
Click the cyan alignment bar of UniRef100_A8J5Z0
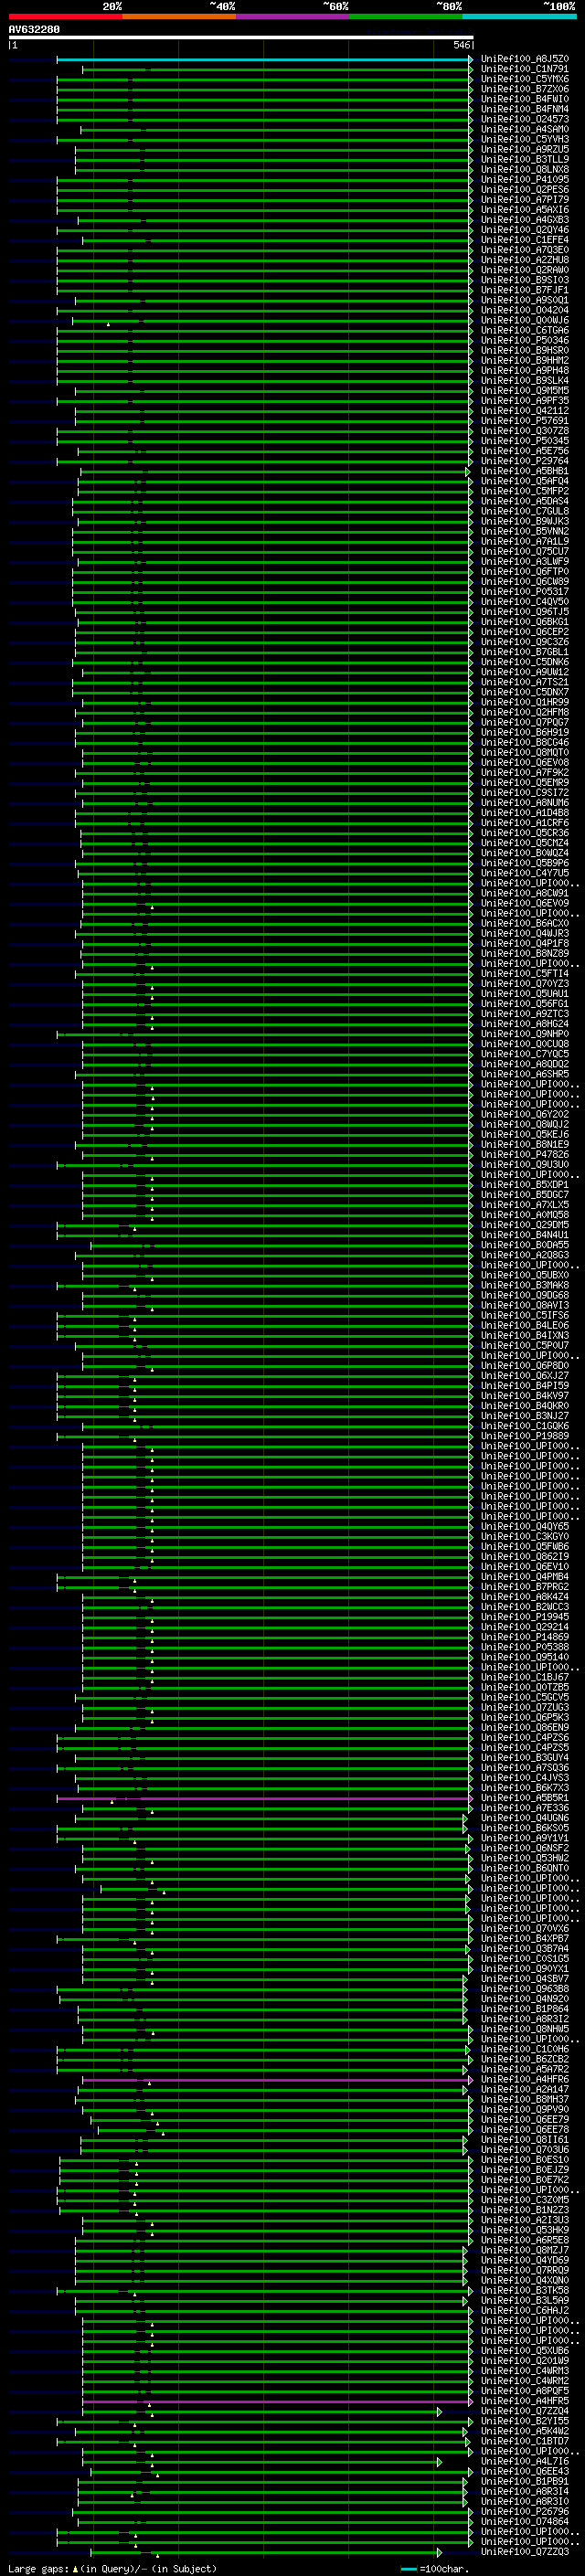[x=264, y=59]
